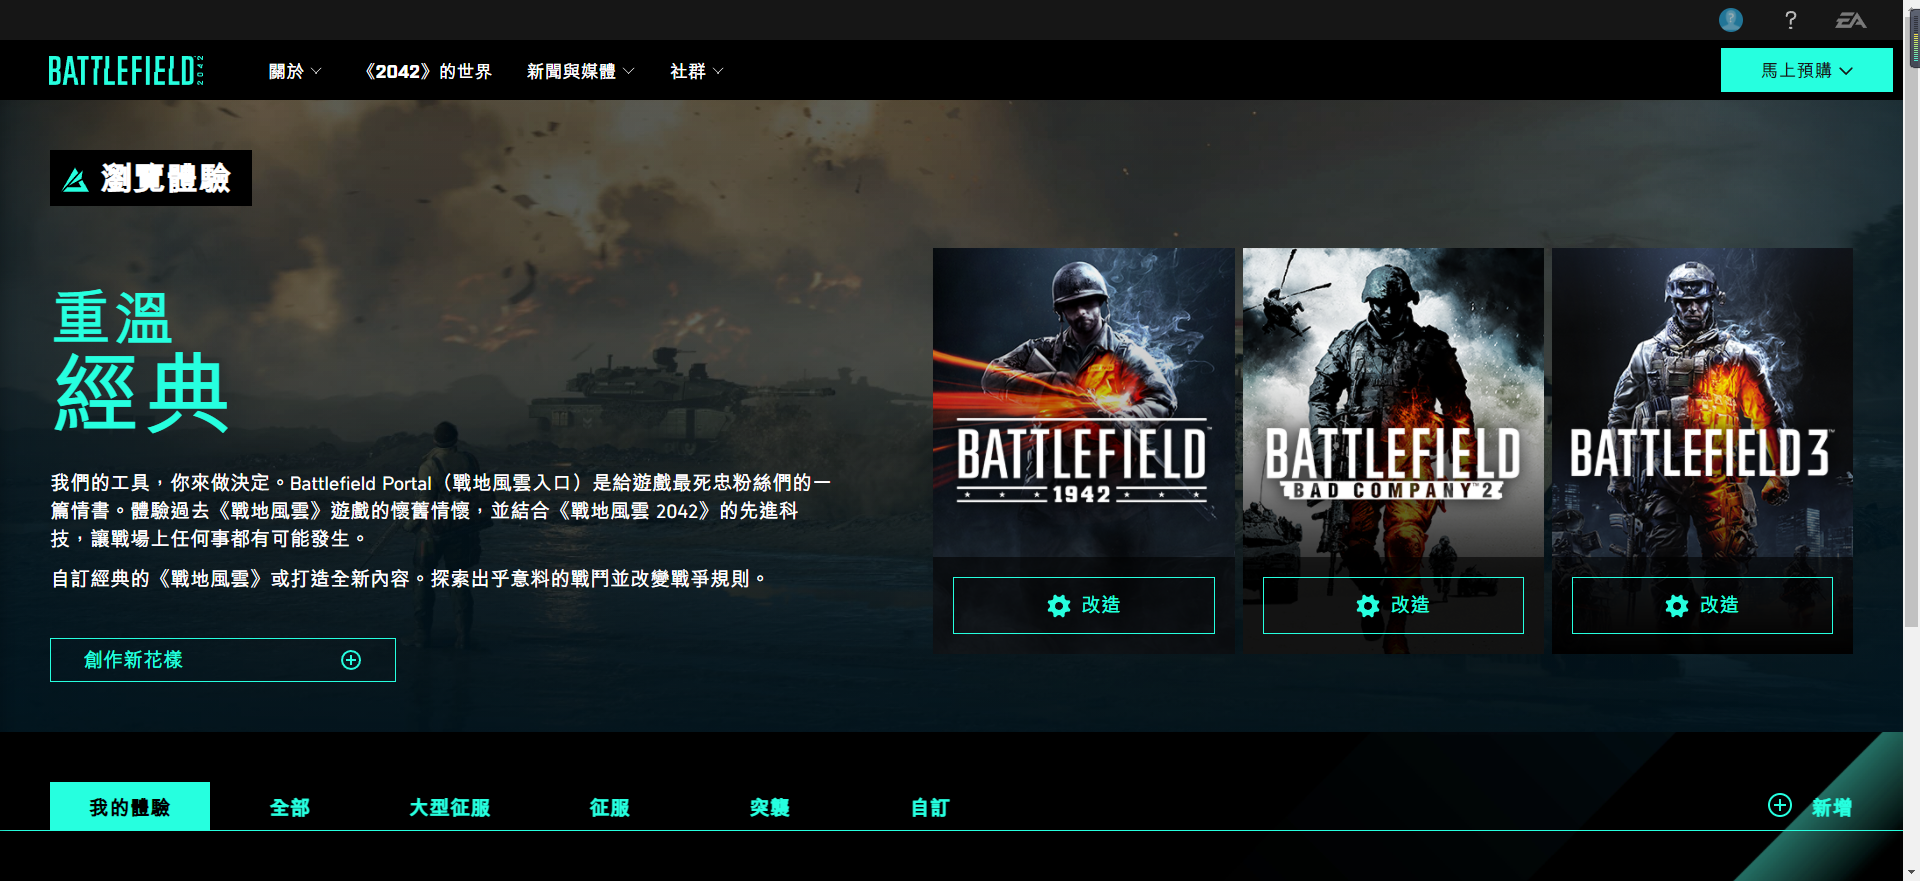This screenshot has height=881, width=1920.
Task: Select the Battlefield 1942 cover art
Action: tap(1084, 402)
